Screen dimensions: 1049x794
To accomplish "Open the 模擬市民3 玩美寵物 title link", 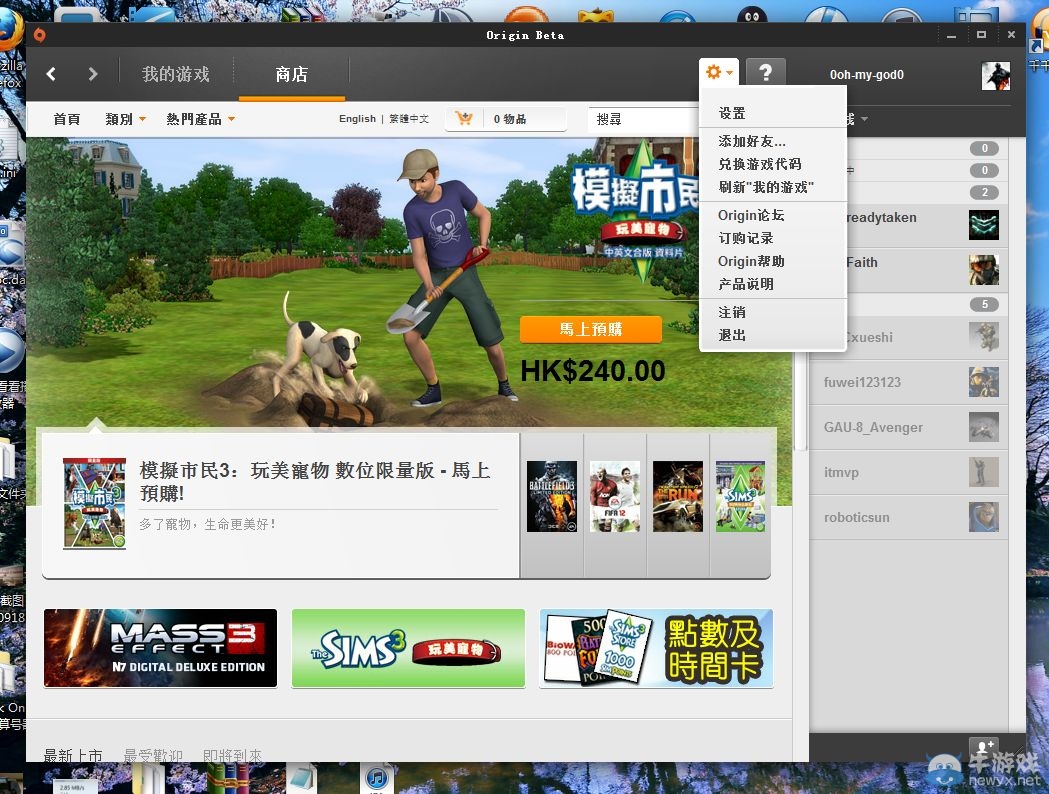I will click(315, 482).
